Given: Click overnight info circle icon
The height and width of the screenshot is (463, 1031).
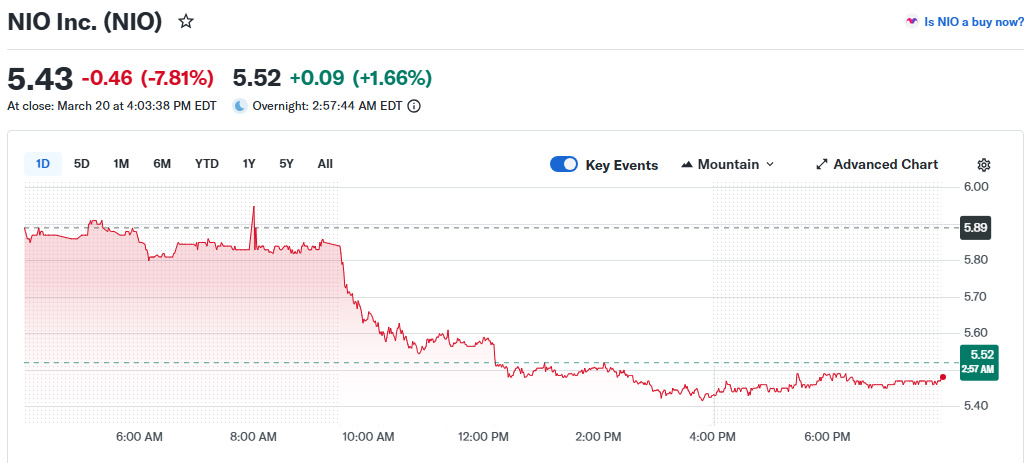Looking at the screenshot, I should point(414,106).
